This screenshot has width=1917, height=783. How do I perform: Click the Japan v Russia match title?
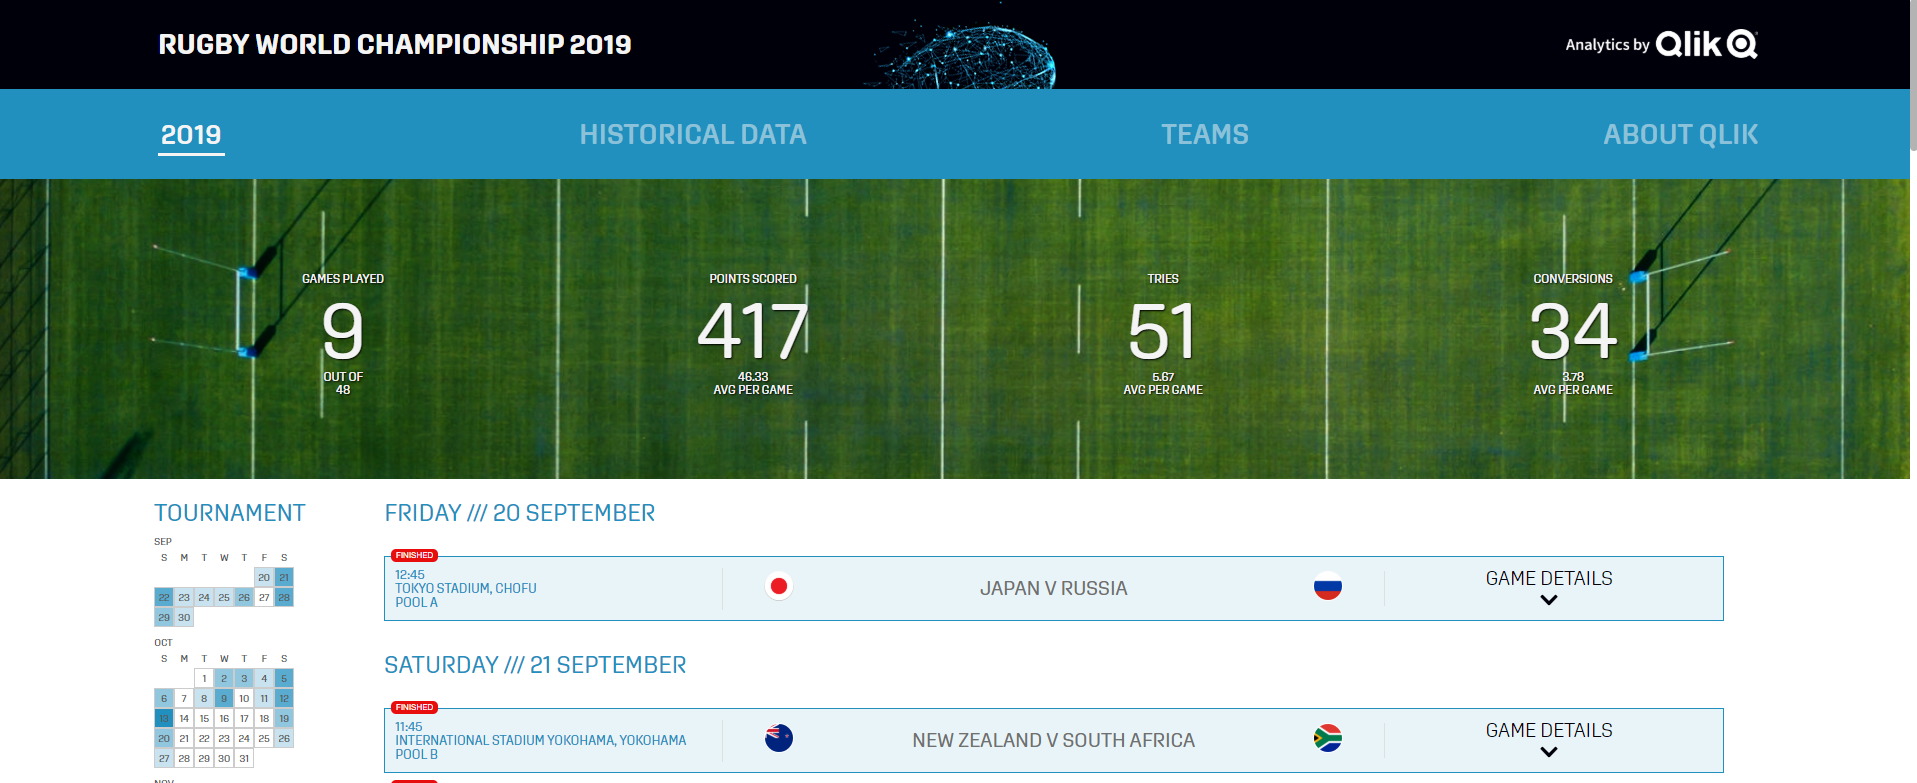coord(1054,588)
